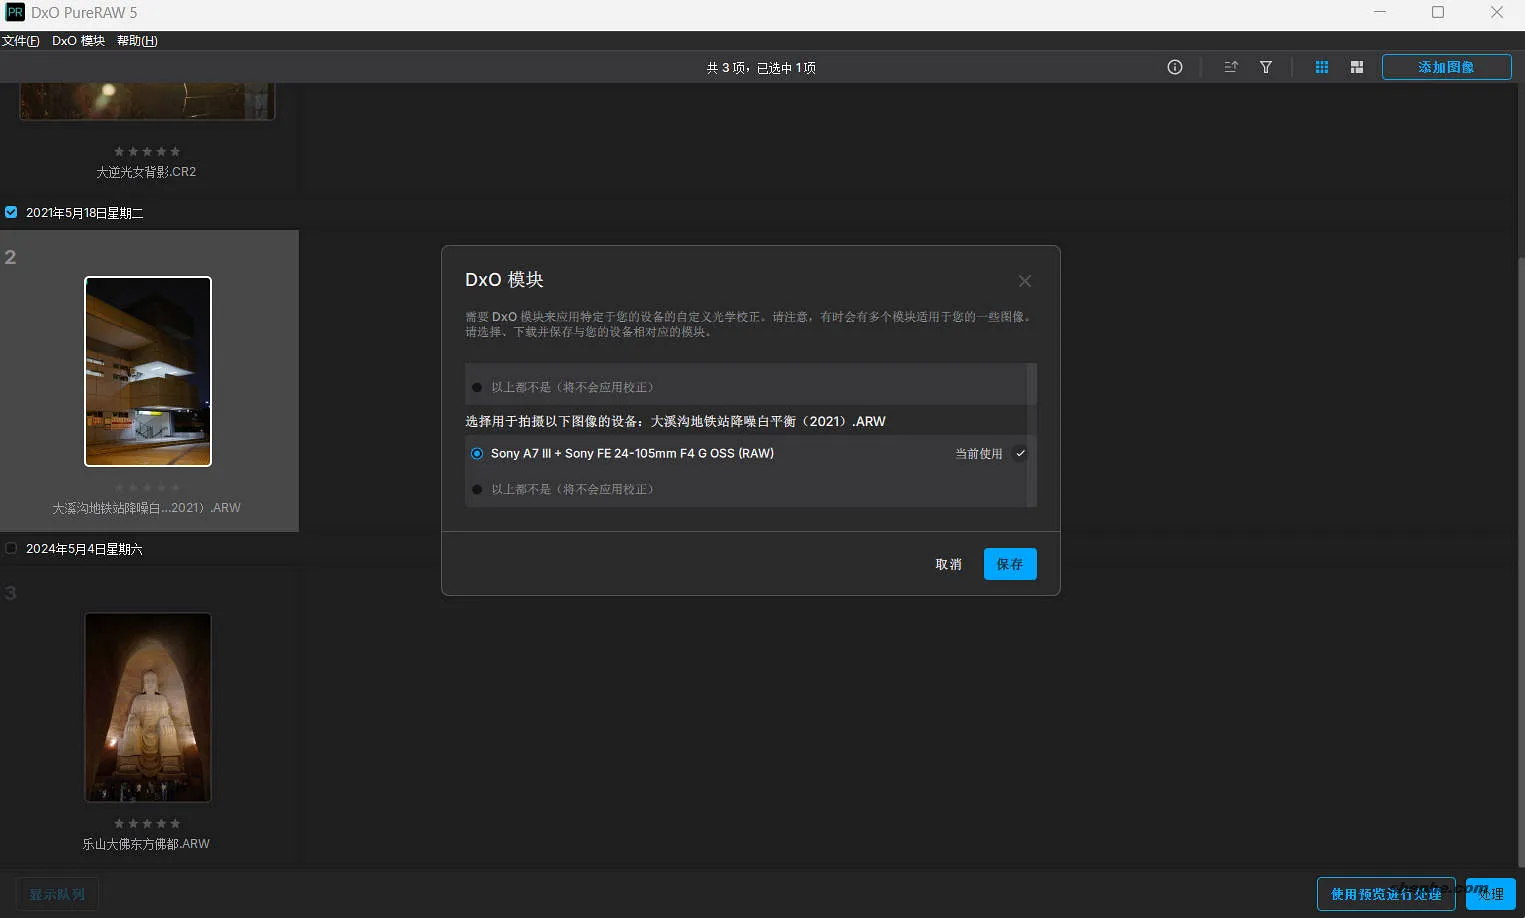Switch to compact mosaic view icon
The height and width of the screenshot is (918, 1525).
(1356, 67)
